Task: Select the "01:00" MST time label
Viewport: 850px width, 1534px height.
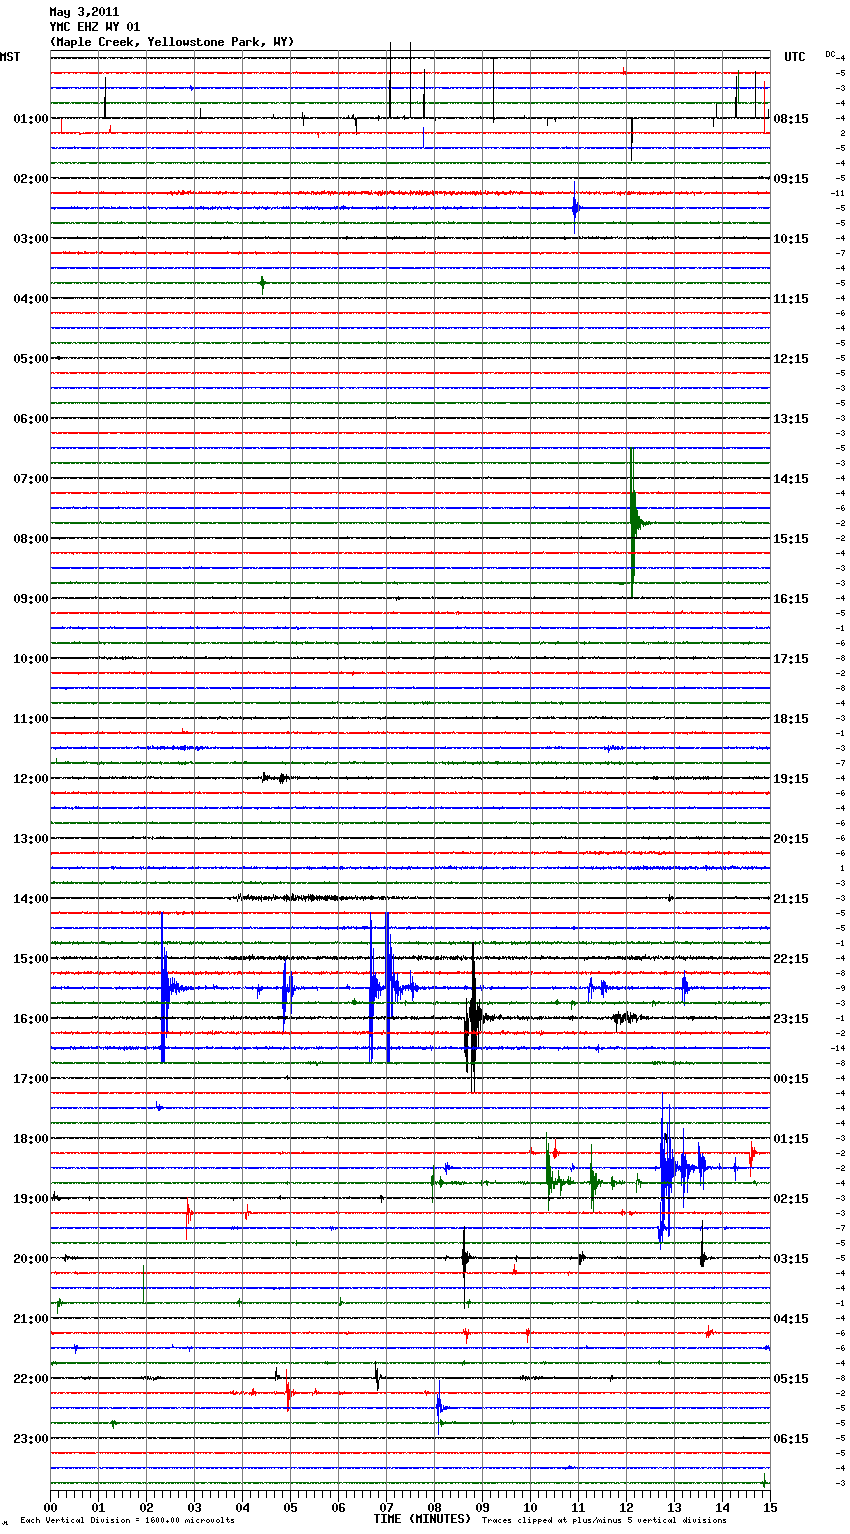Action: [x=31, y=119]
